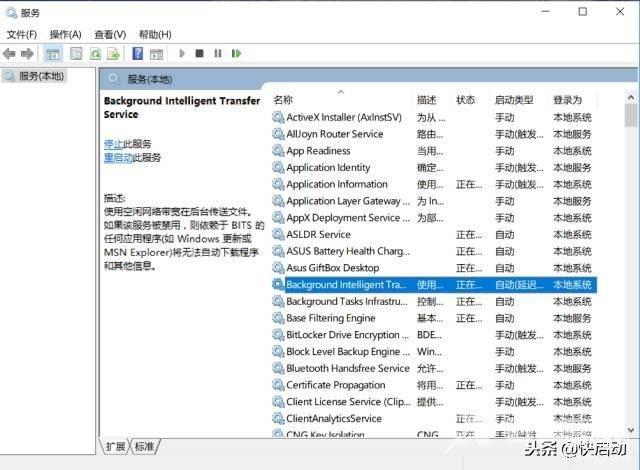Click the 停止 link to stop service
This screenshot has width=640, height=470.
click(113, 144)
